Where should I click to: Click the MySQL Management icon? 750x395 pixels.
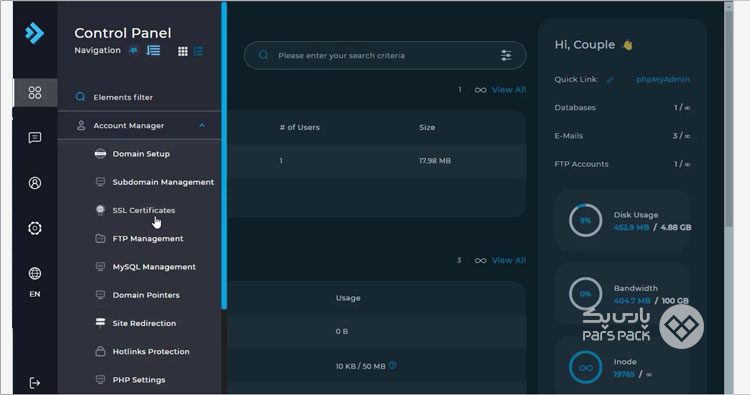100,266
